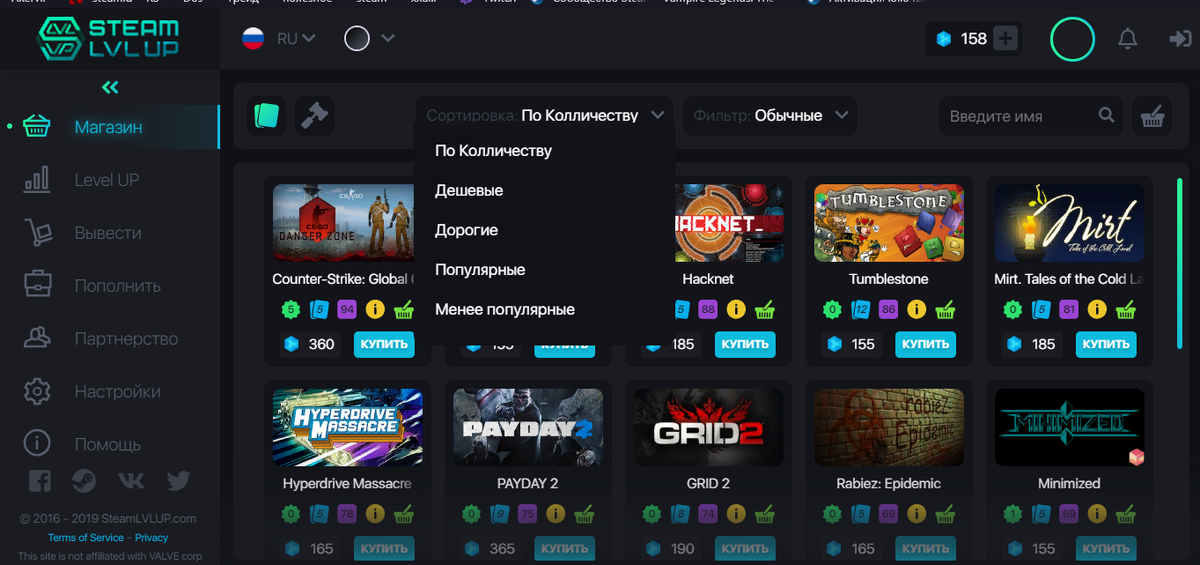Go to Магазин in sidebar
Image resolution: width=1200 pixels, height=565 pixels.
point(110,127)
